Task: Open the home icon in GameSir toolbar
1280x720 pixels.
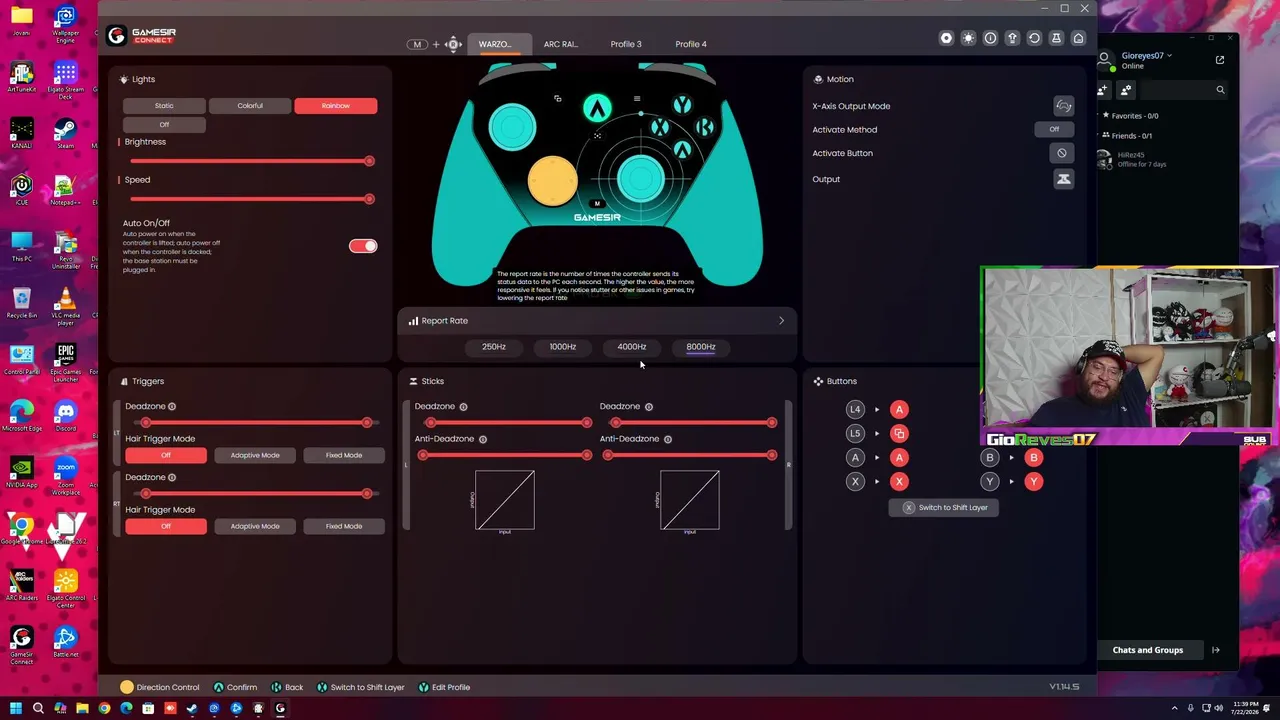Action: tap(1078, 38)
